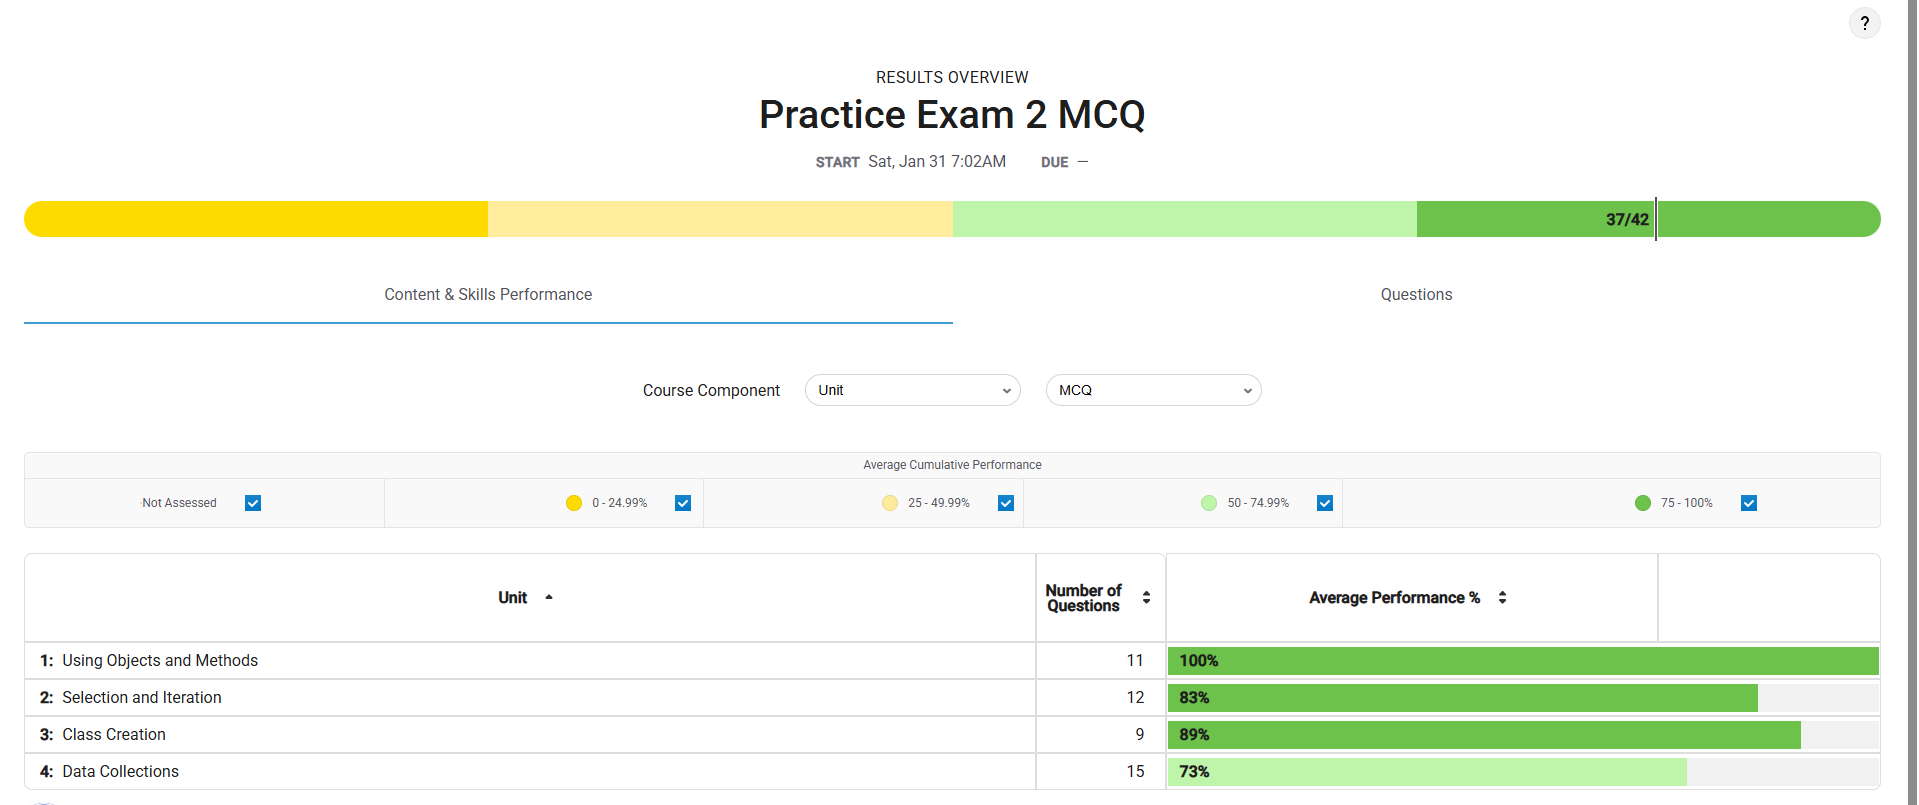Click the yellow 0 - 24.99% legend dot
Image resolution: width=1919 pixels, height=805 pixels.
[574, 503]
